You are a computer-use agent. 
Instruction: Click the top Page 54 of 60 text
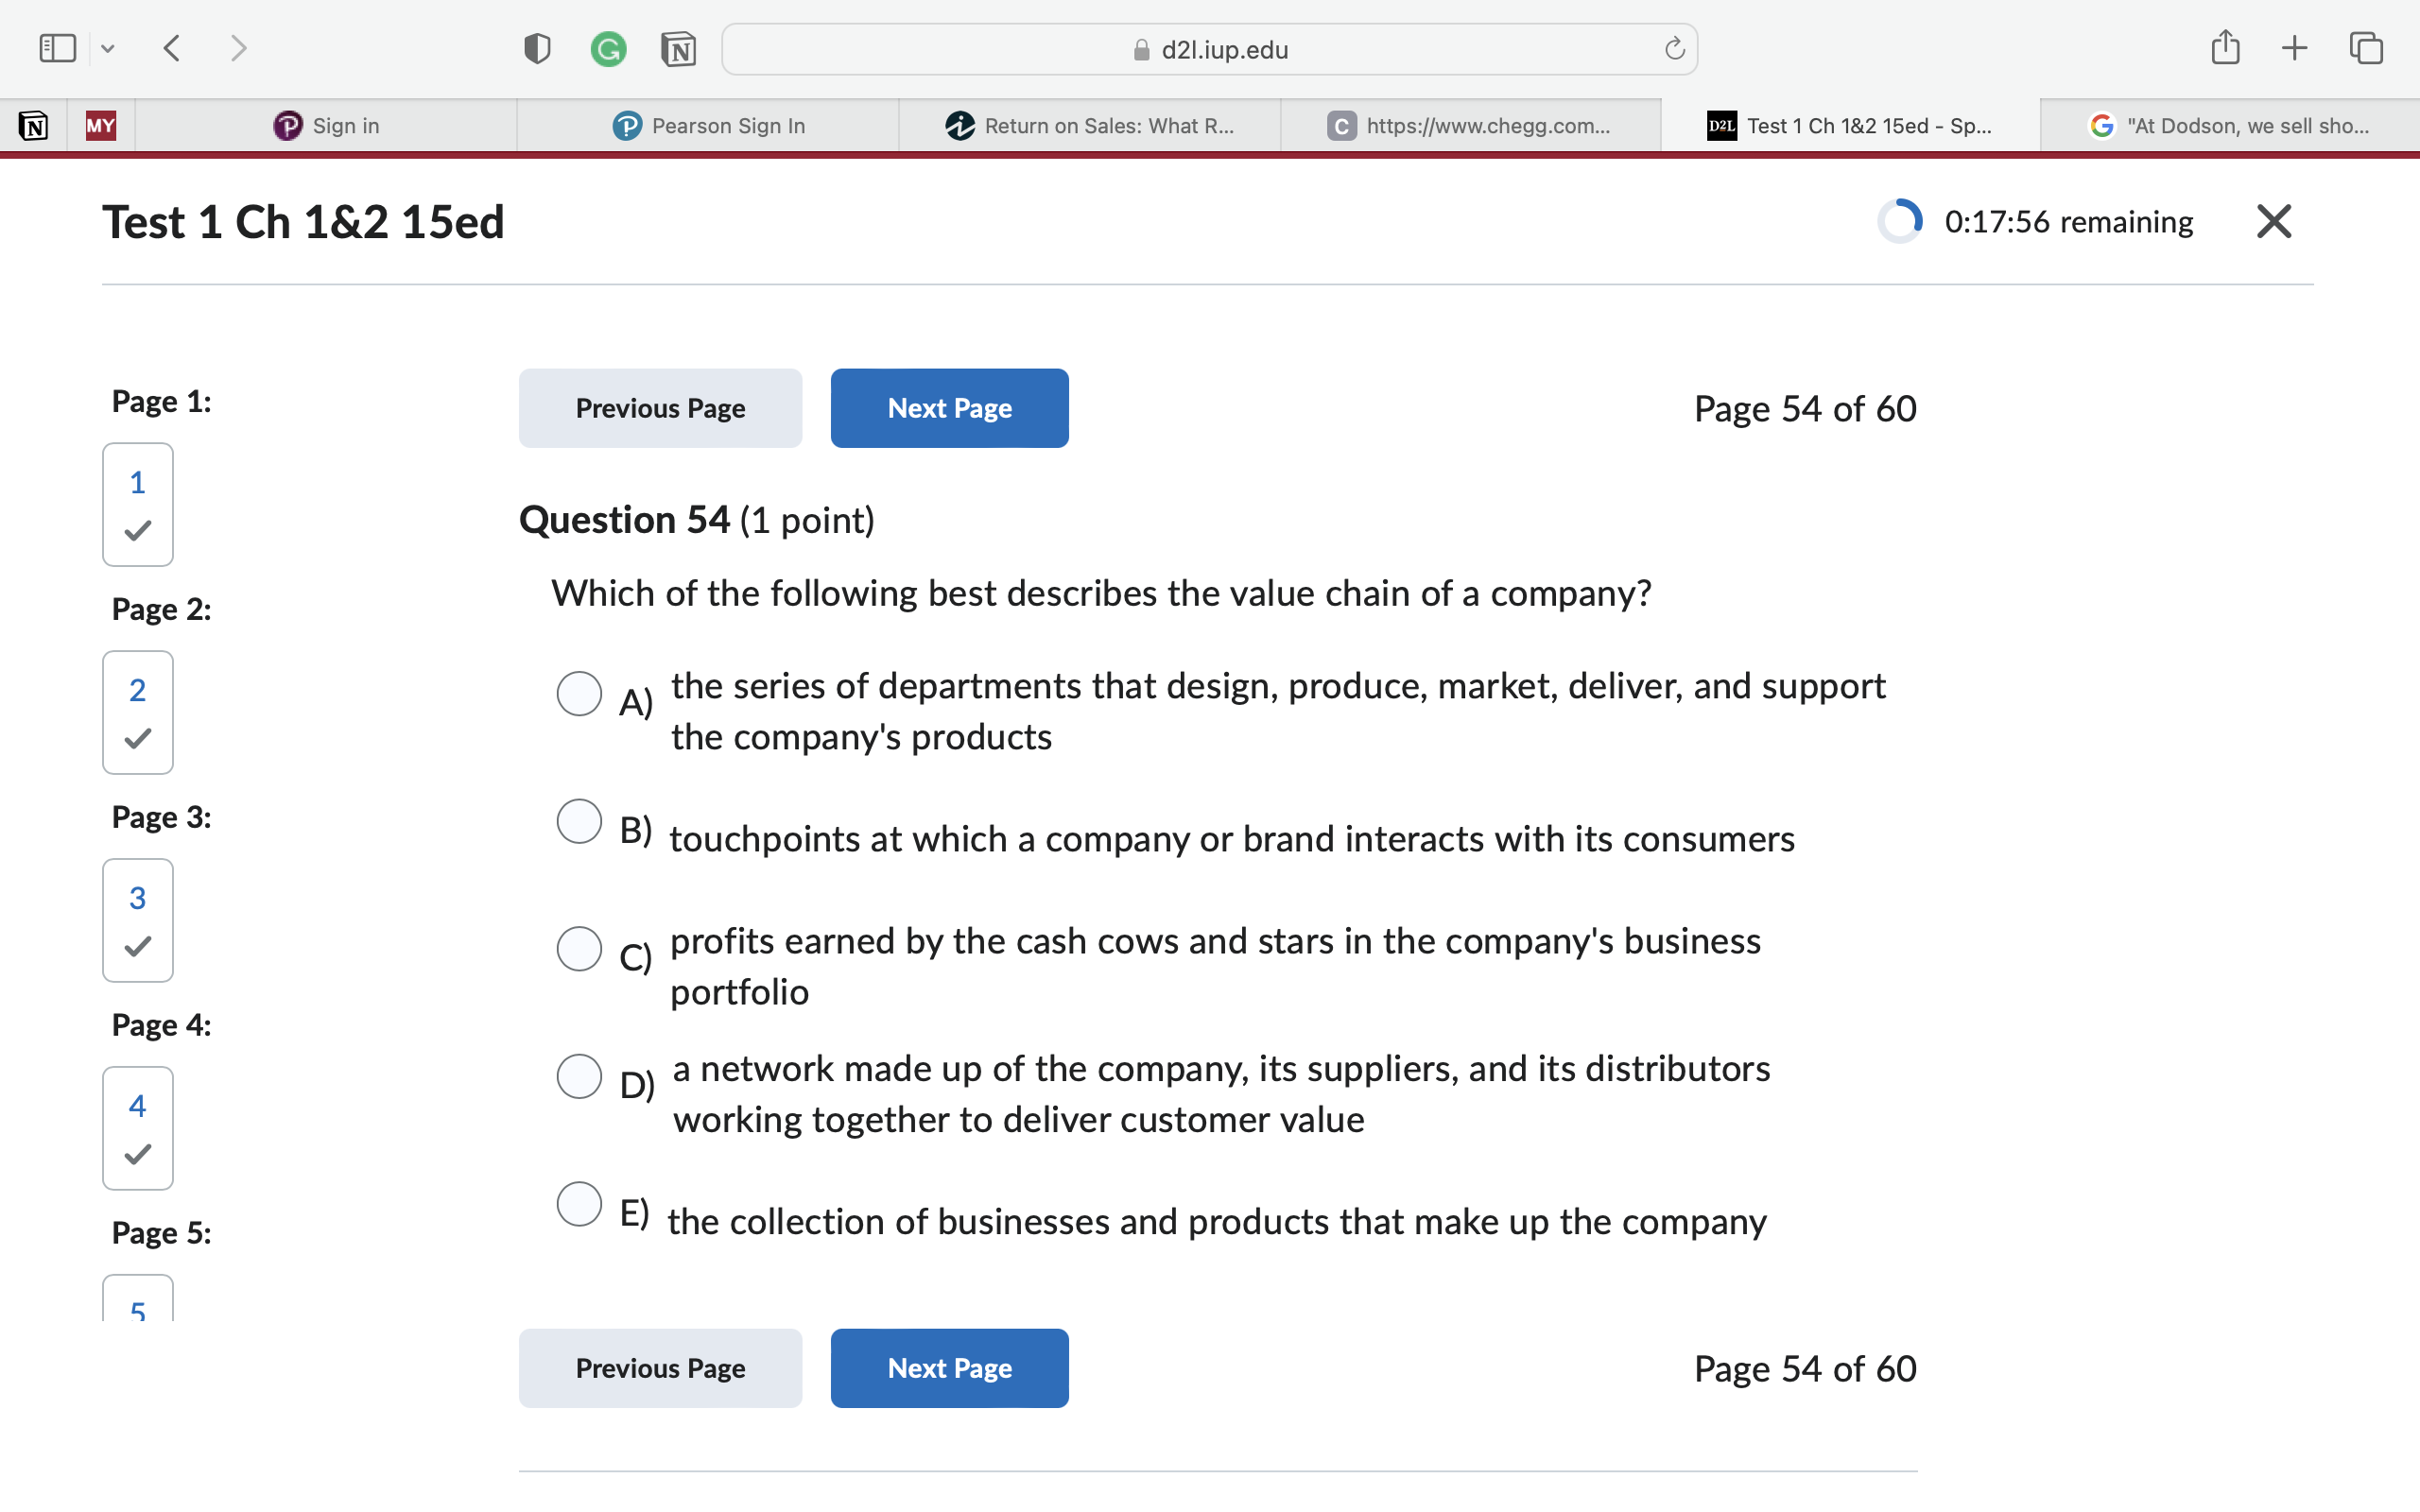coord(1805,409)
